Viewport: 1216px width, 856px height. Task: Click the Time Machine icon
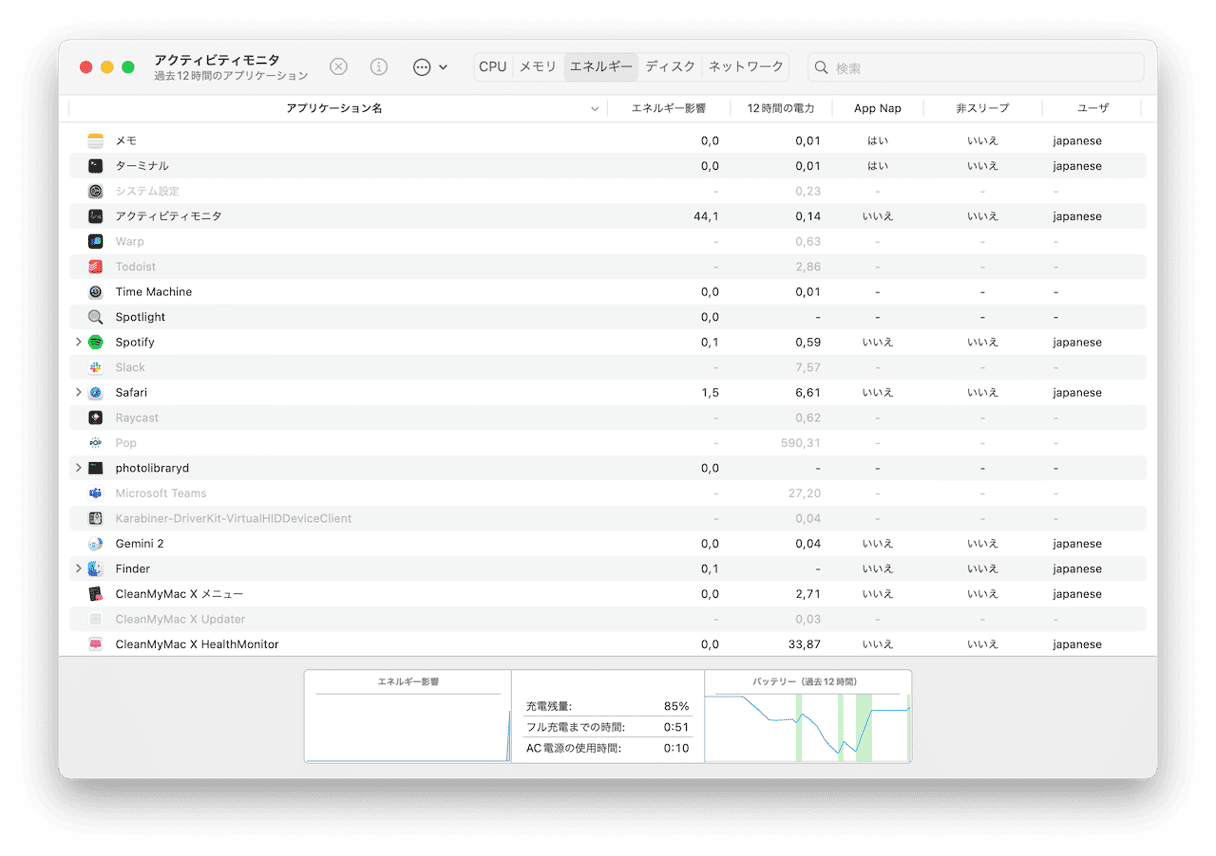tap(95, 292)
